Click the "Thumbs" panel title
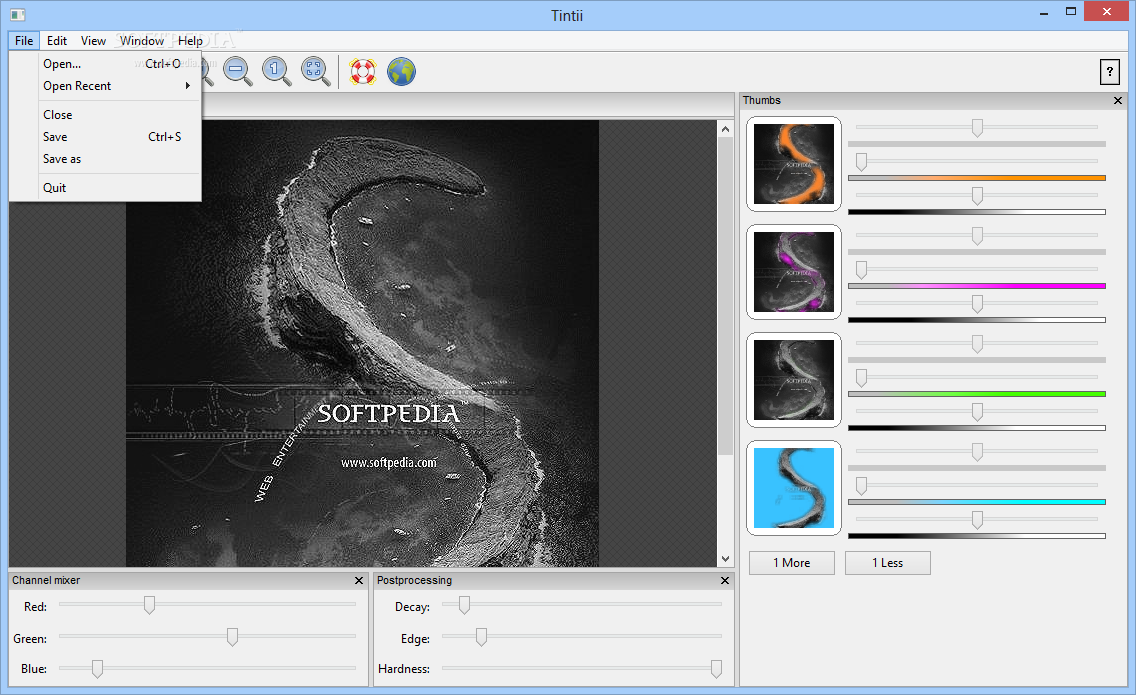The height and width of the screenshot is (695, 1136). coord(761,101)
